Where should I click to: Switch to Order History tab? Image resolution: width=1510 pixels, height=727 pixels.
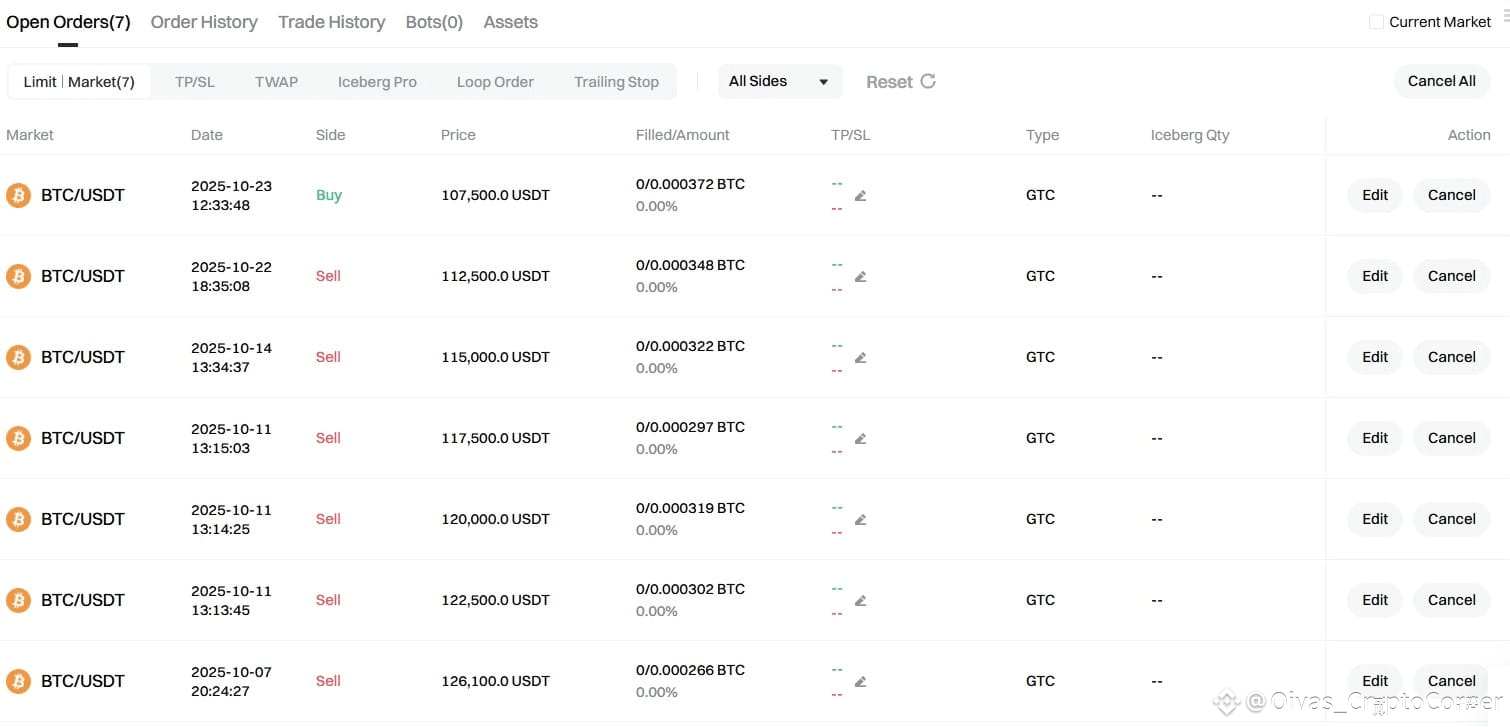[204, 22]
